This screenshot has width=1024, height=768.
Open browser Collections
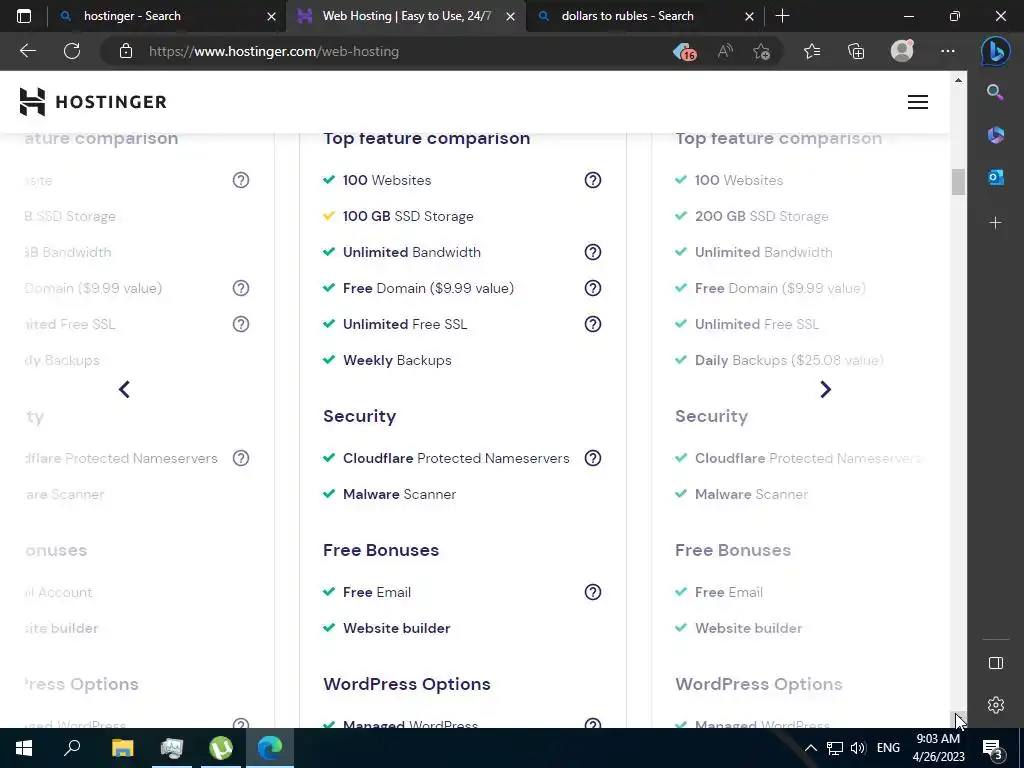pyautogui.click(x=856, y=51)
